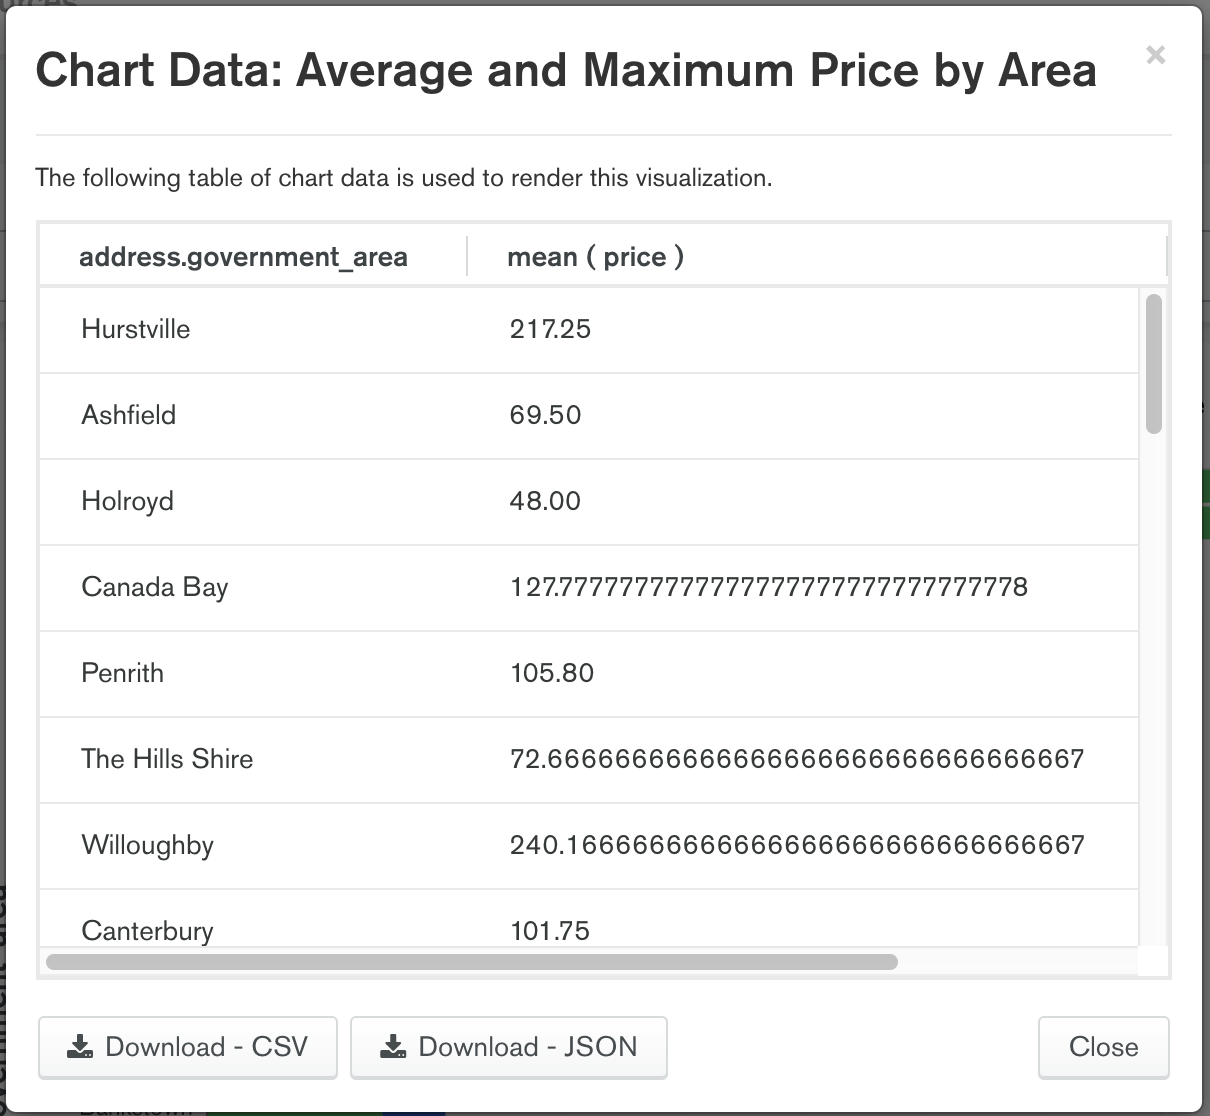Select the Ashfield area cell
This screenshot has height=1116, width=1210.
coord(128,415)
